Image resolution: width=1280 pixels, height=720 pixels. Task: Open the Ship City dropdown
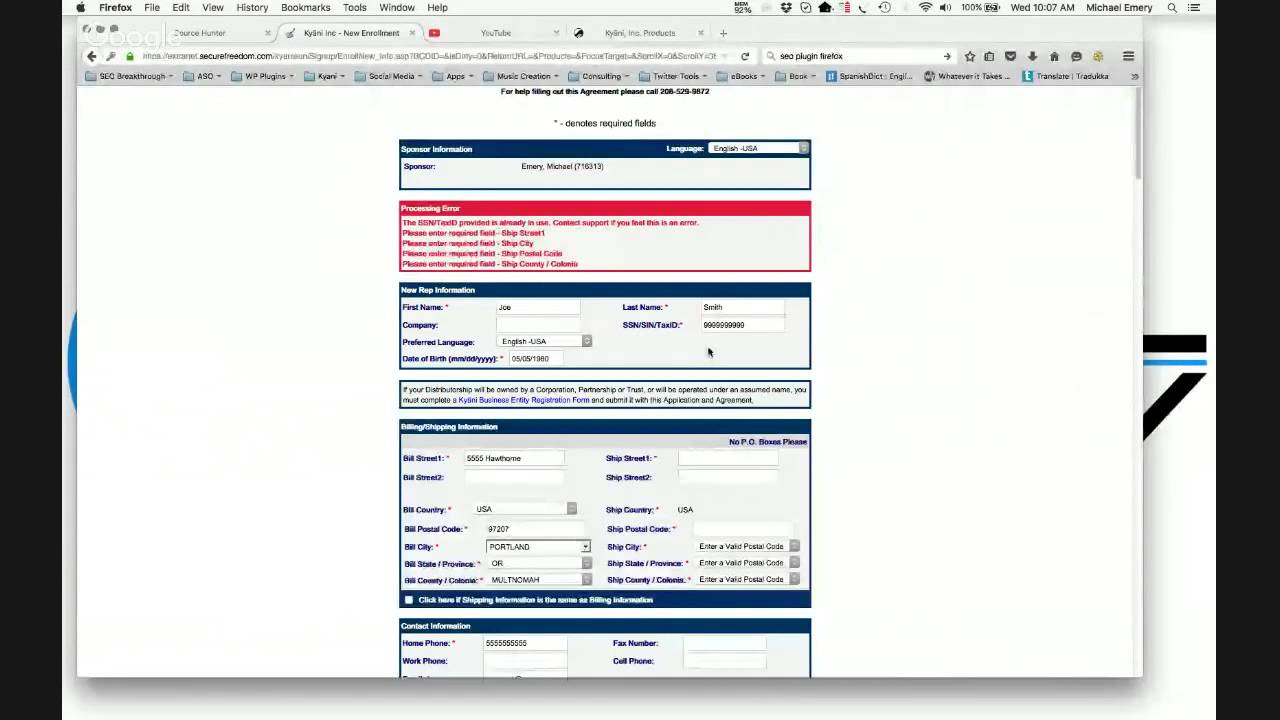(x=747, y=546)
